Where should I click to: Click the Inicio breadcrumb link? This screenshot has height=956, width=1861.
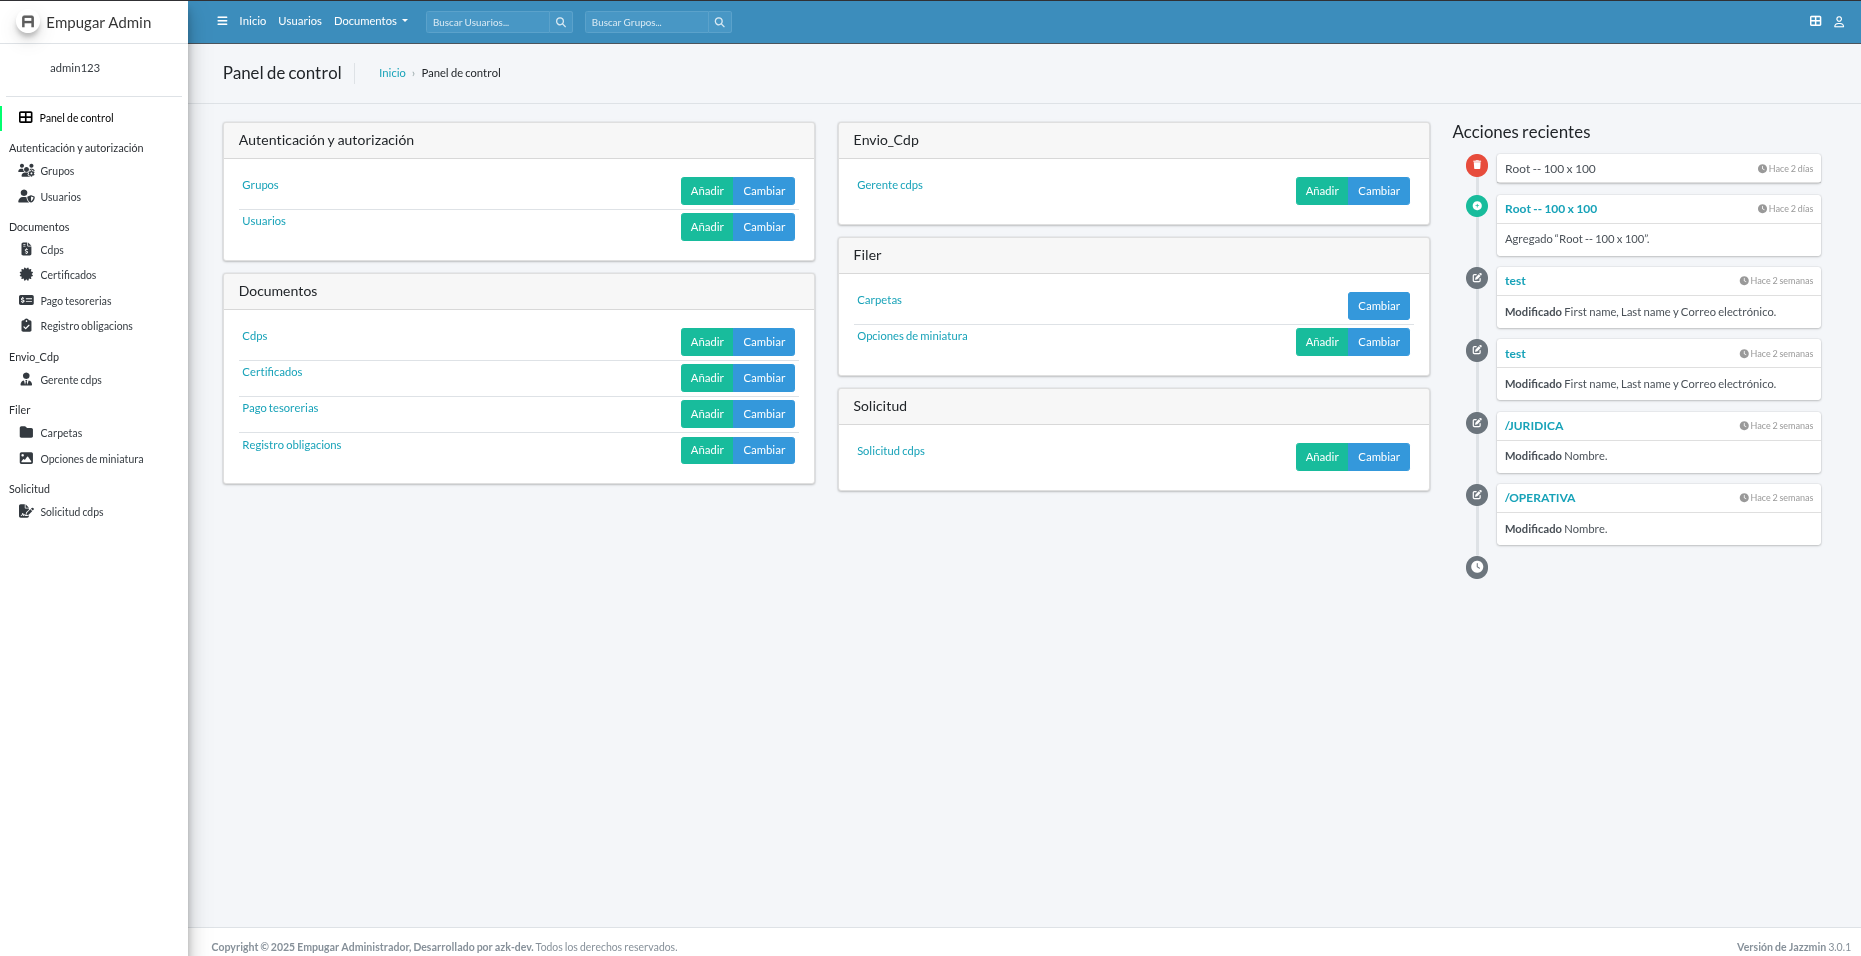[392, 73]
